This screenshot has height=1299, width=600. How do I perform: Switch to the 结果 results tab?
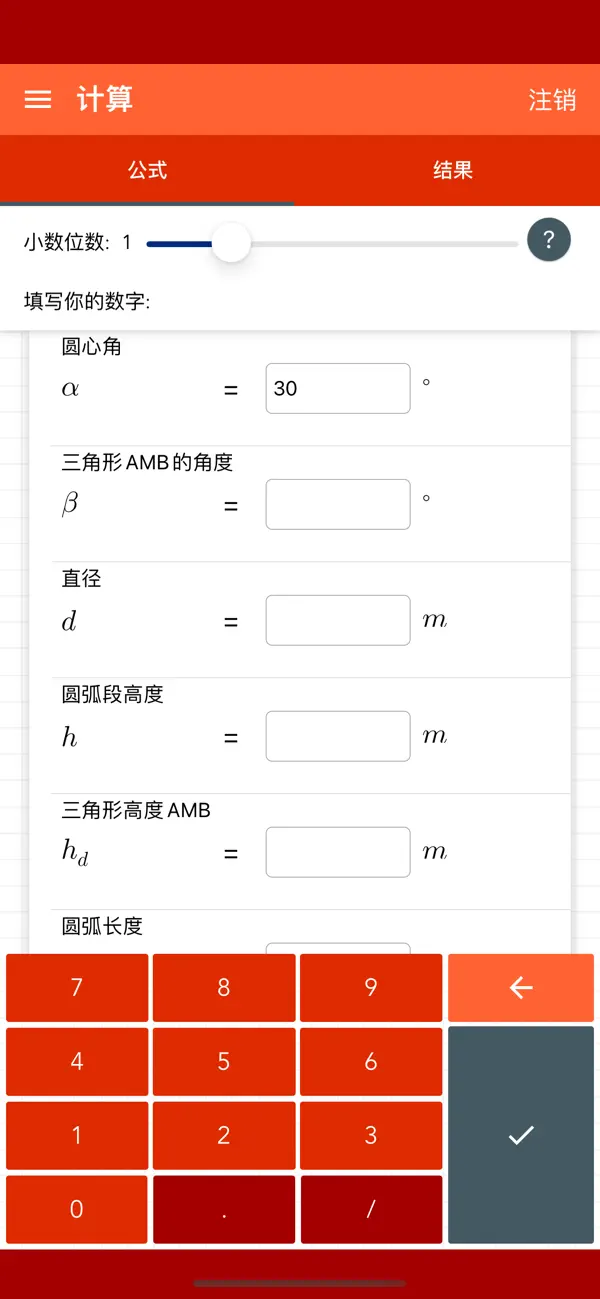coord(453,170)
